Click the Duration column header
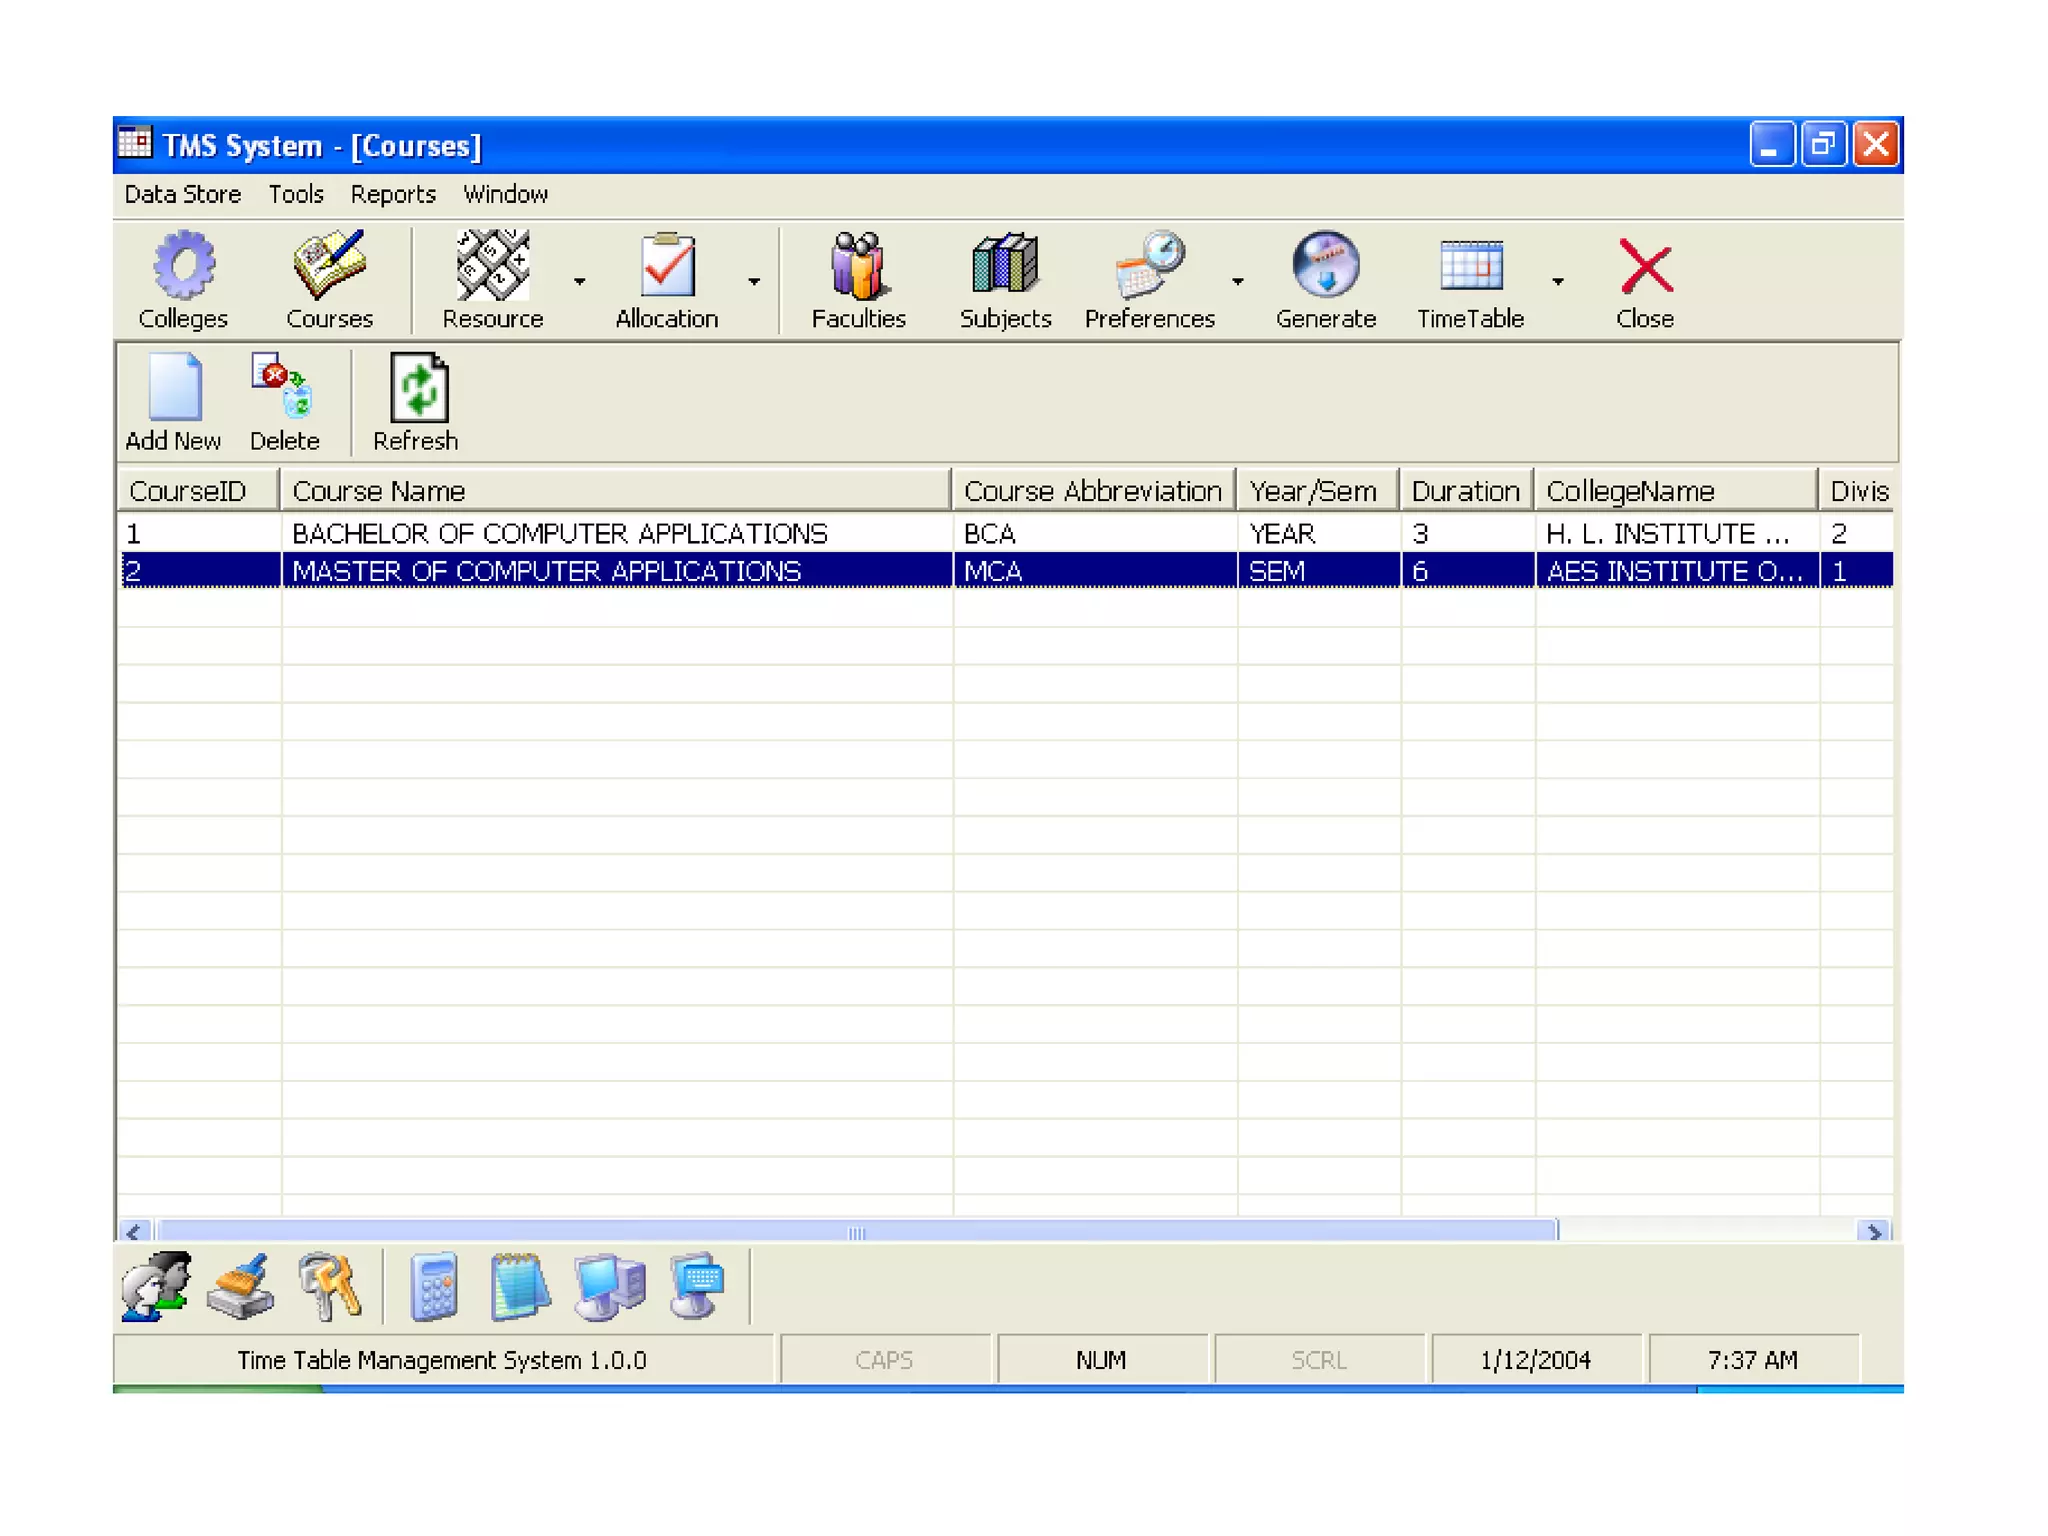The image size is (2048, 1536). click(1465, 491)
